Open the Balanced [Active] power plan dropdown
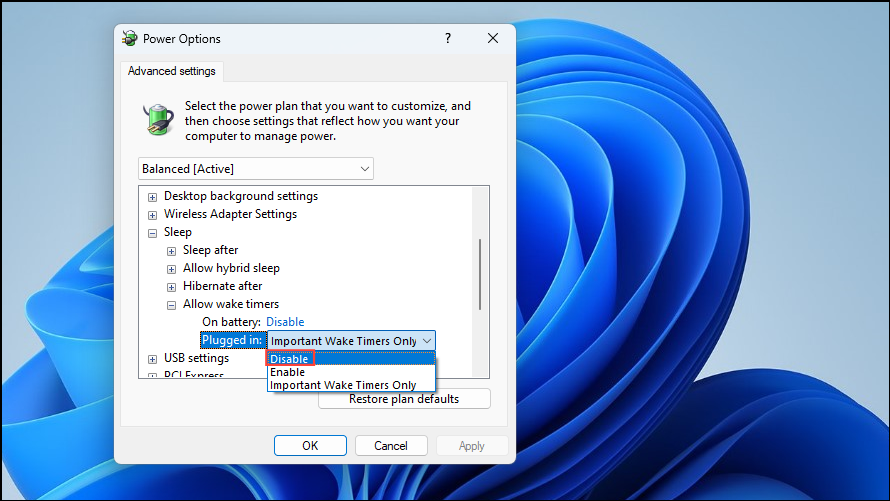Image resolution: width=890 pixels, height=501 pixels. [255, 169]
